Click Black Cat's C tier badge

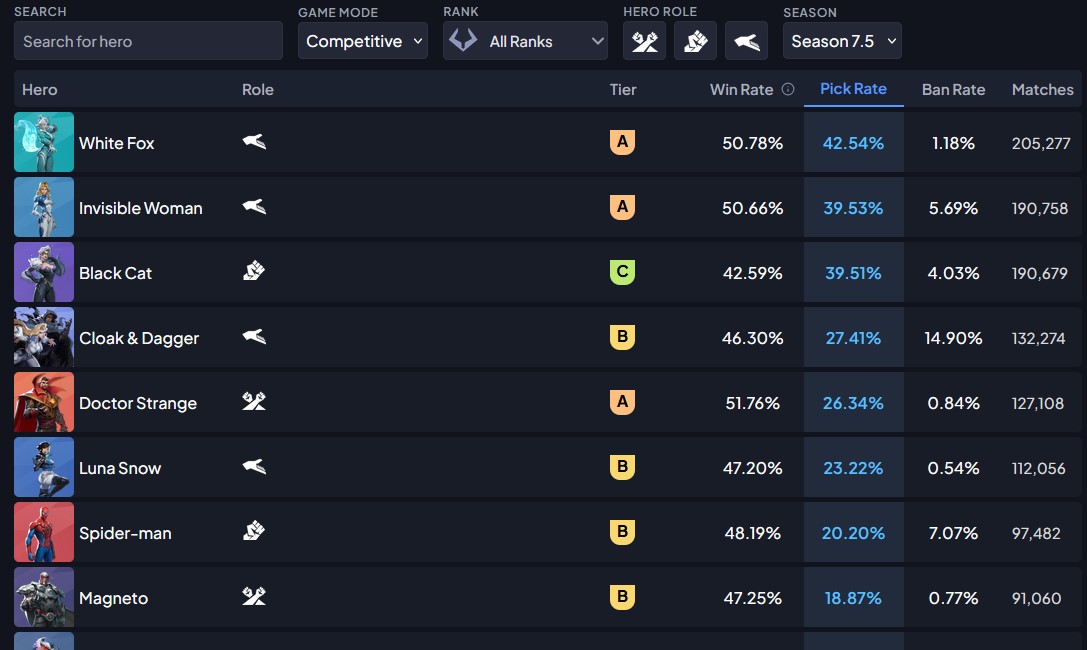tap(622, 272)
